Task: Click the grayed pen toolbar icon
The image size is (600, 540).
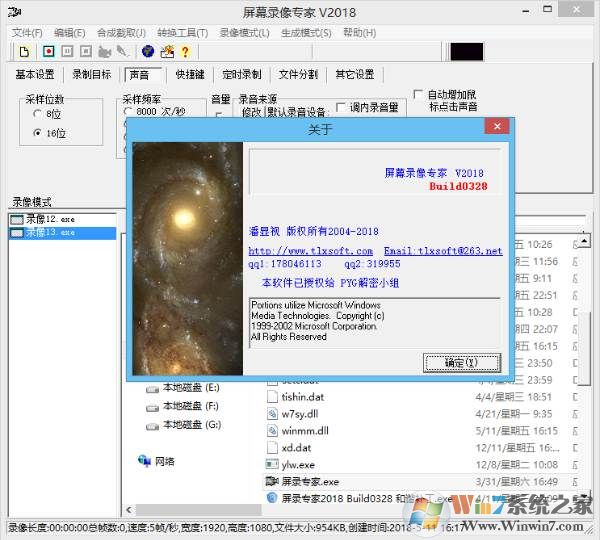Action: [x=122, y=51]
